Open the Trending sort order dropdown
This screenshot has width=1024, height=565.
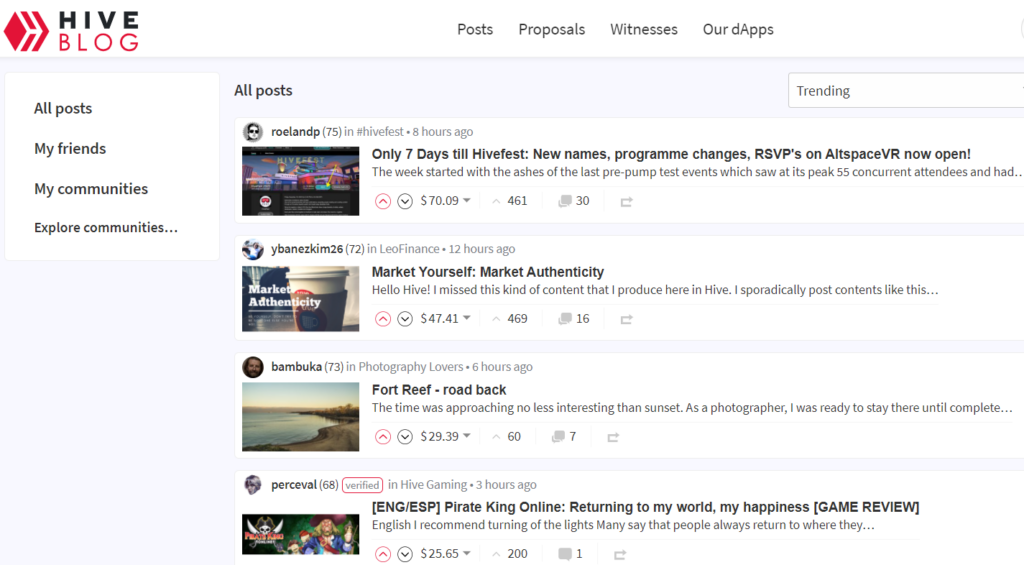pos(906,91)
